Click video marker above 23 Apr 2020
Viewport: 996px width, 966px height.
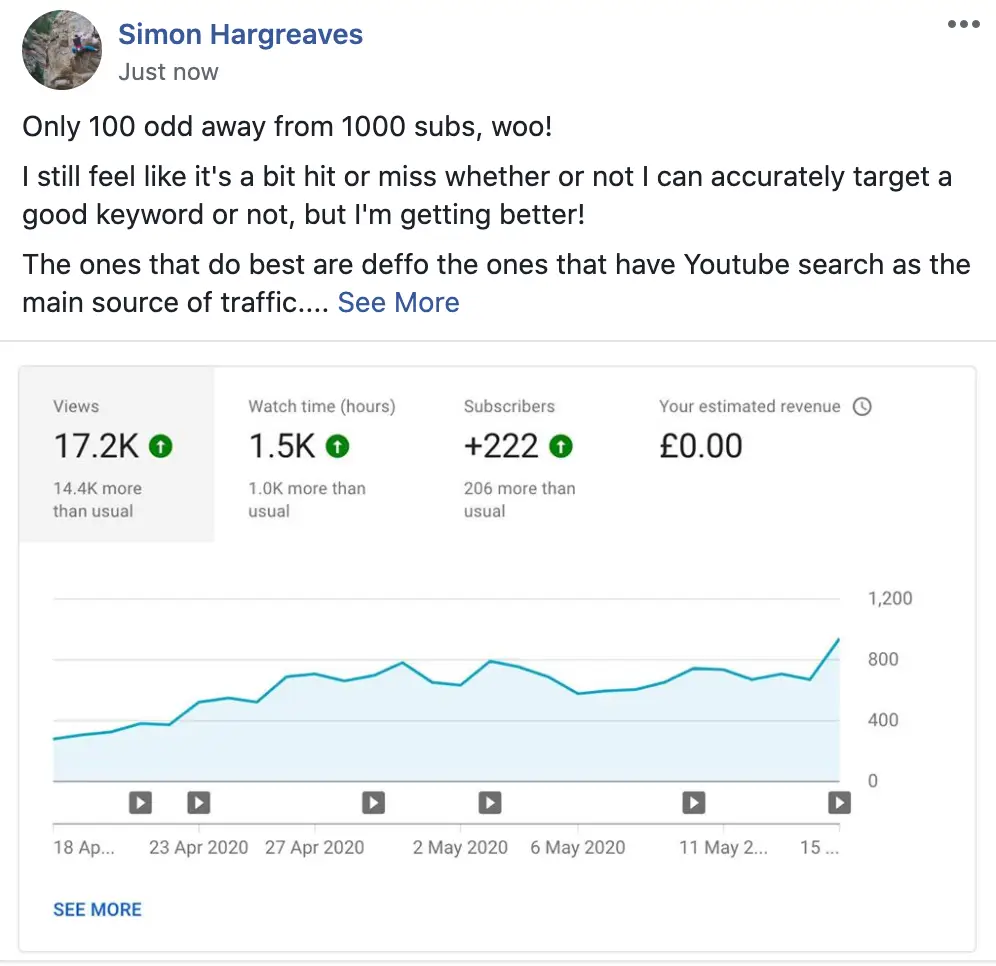199,802
